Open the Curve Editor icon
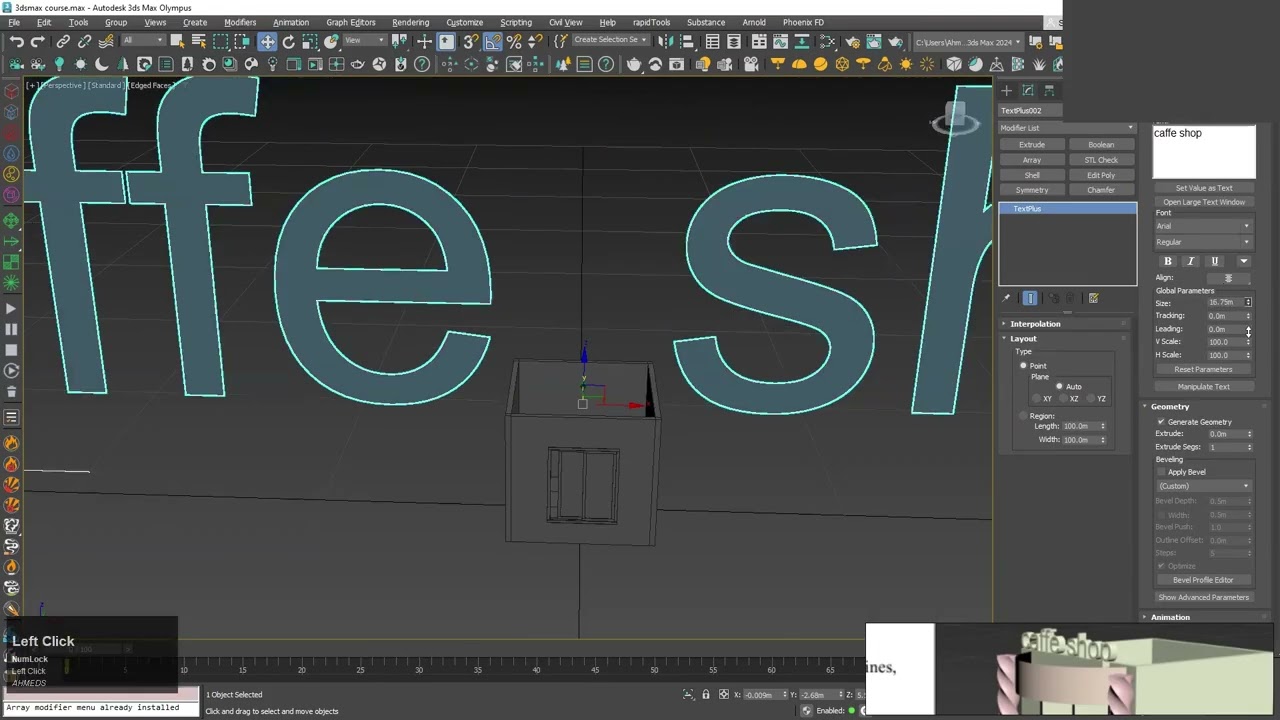Screen dimensions: 1280x720 781,41
